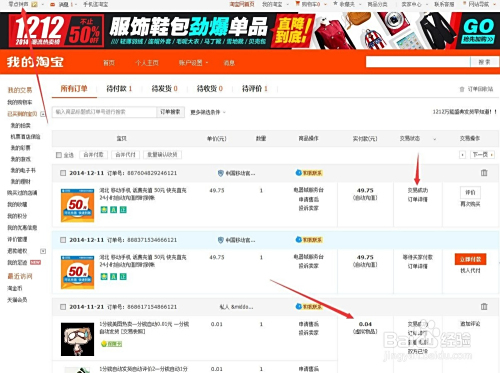The image size is (500, 373).
Task: Click the third green service badge on the first 50元 order
Action: pyautogui.click(x=123, y=210)
